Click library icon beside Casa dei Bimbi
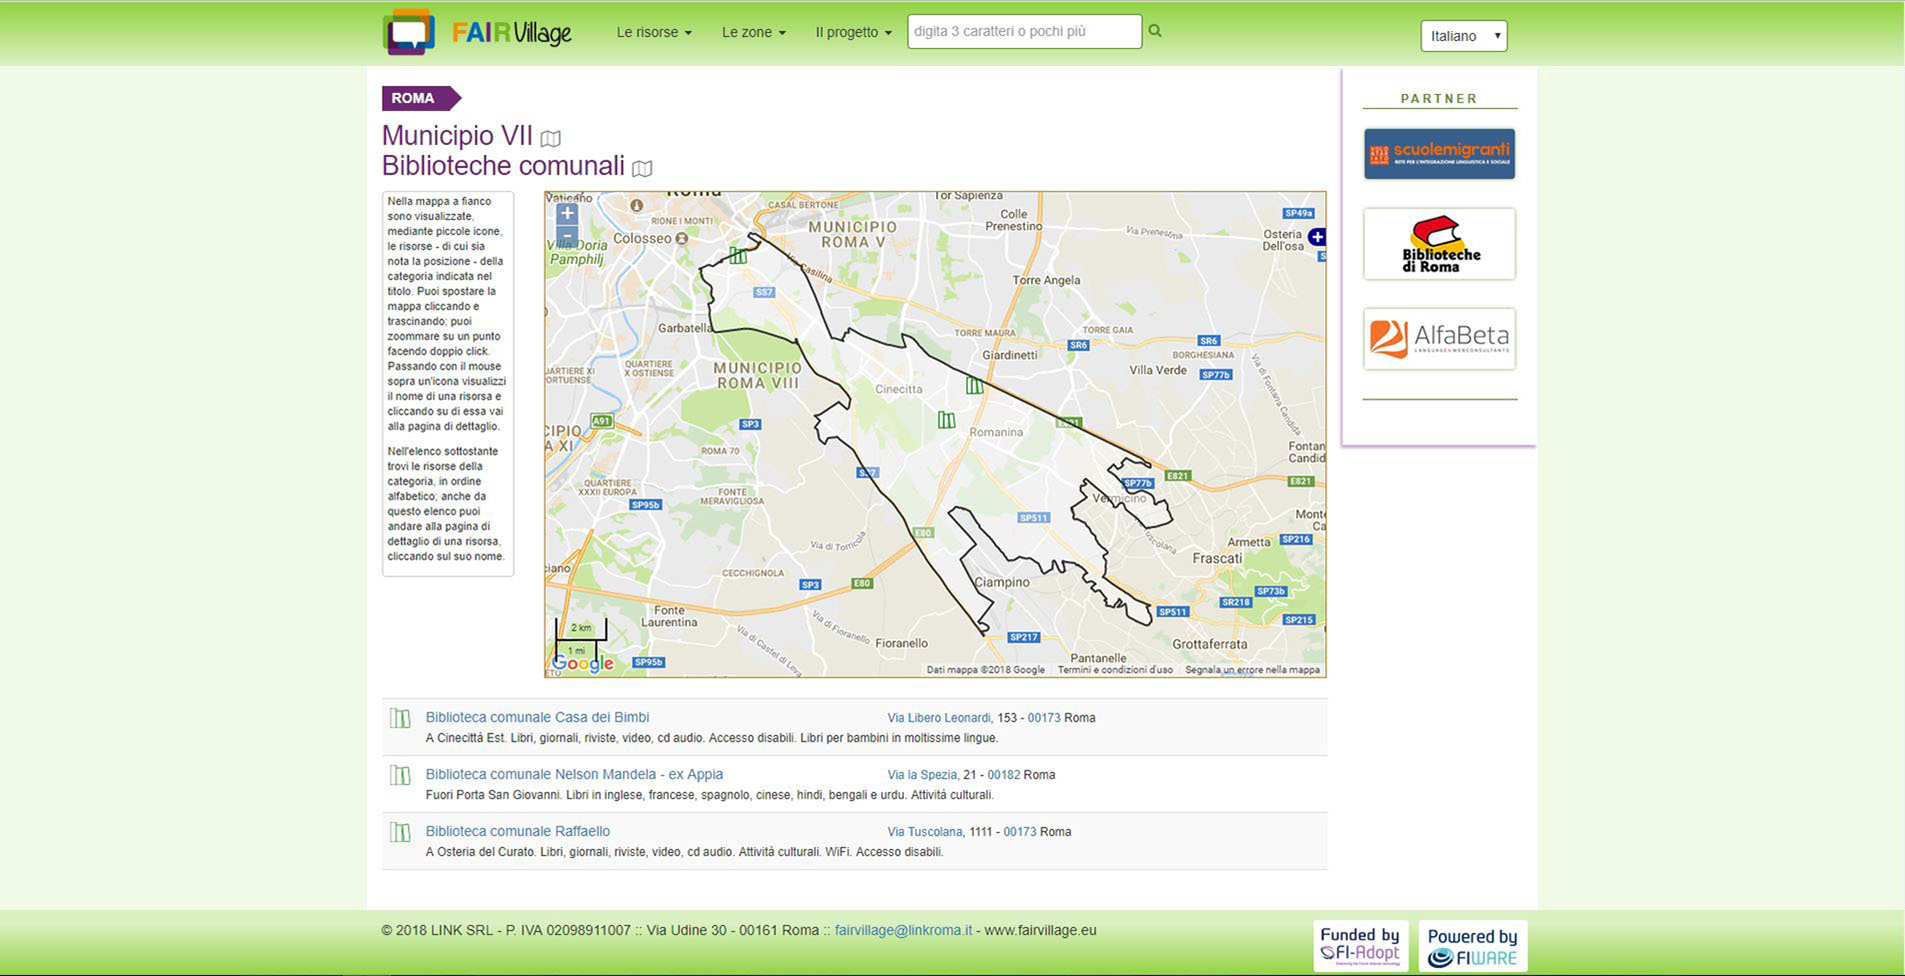The image size is (1905, 976). (400, 718)
